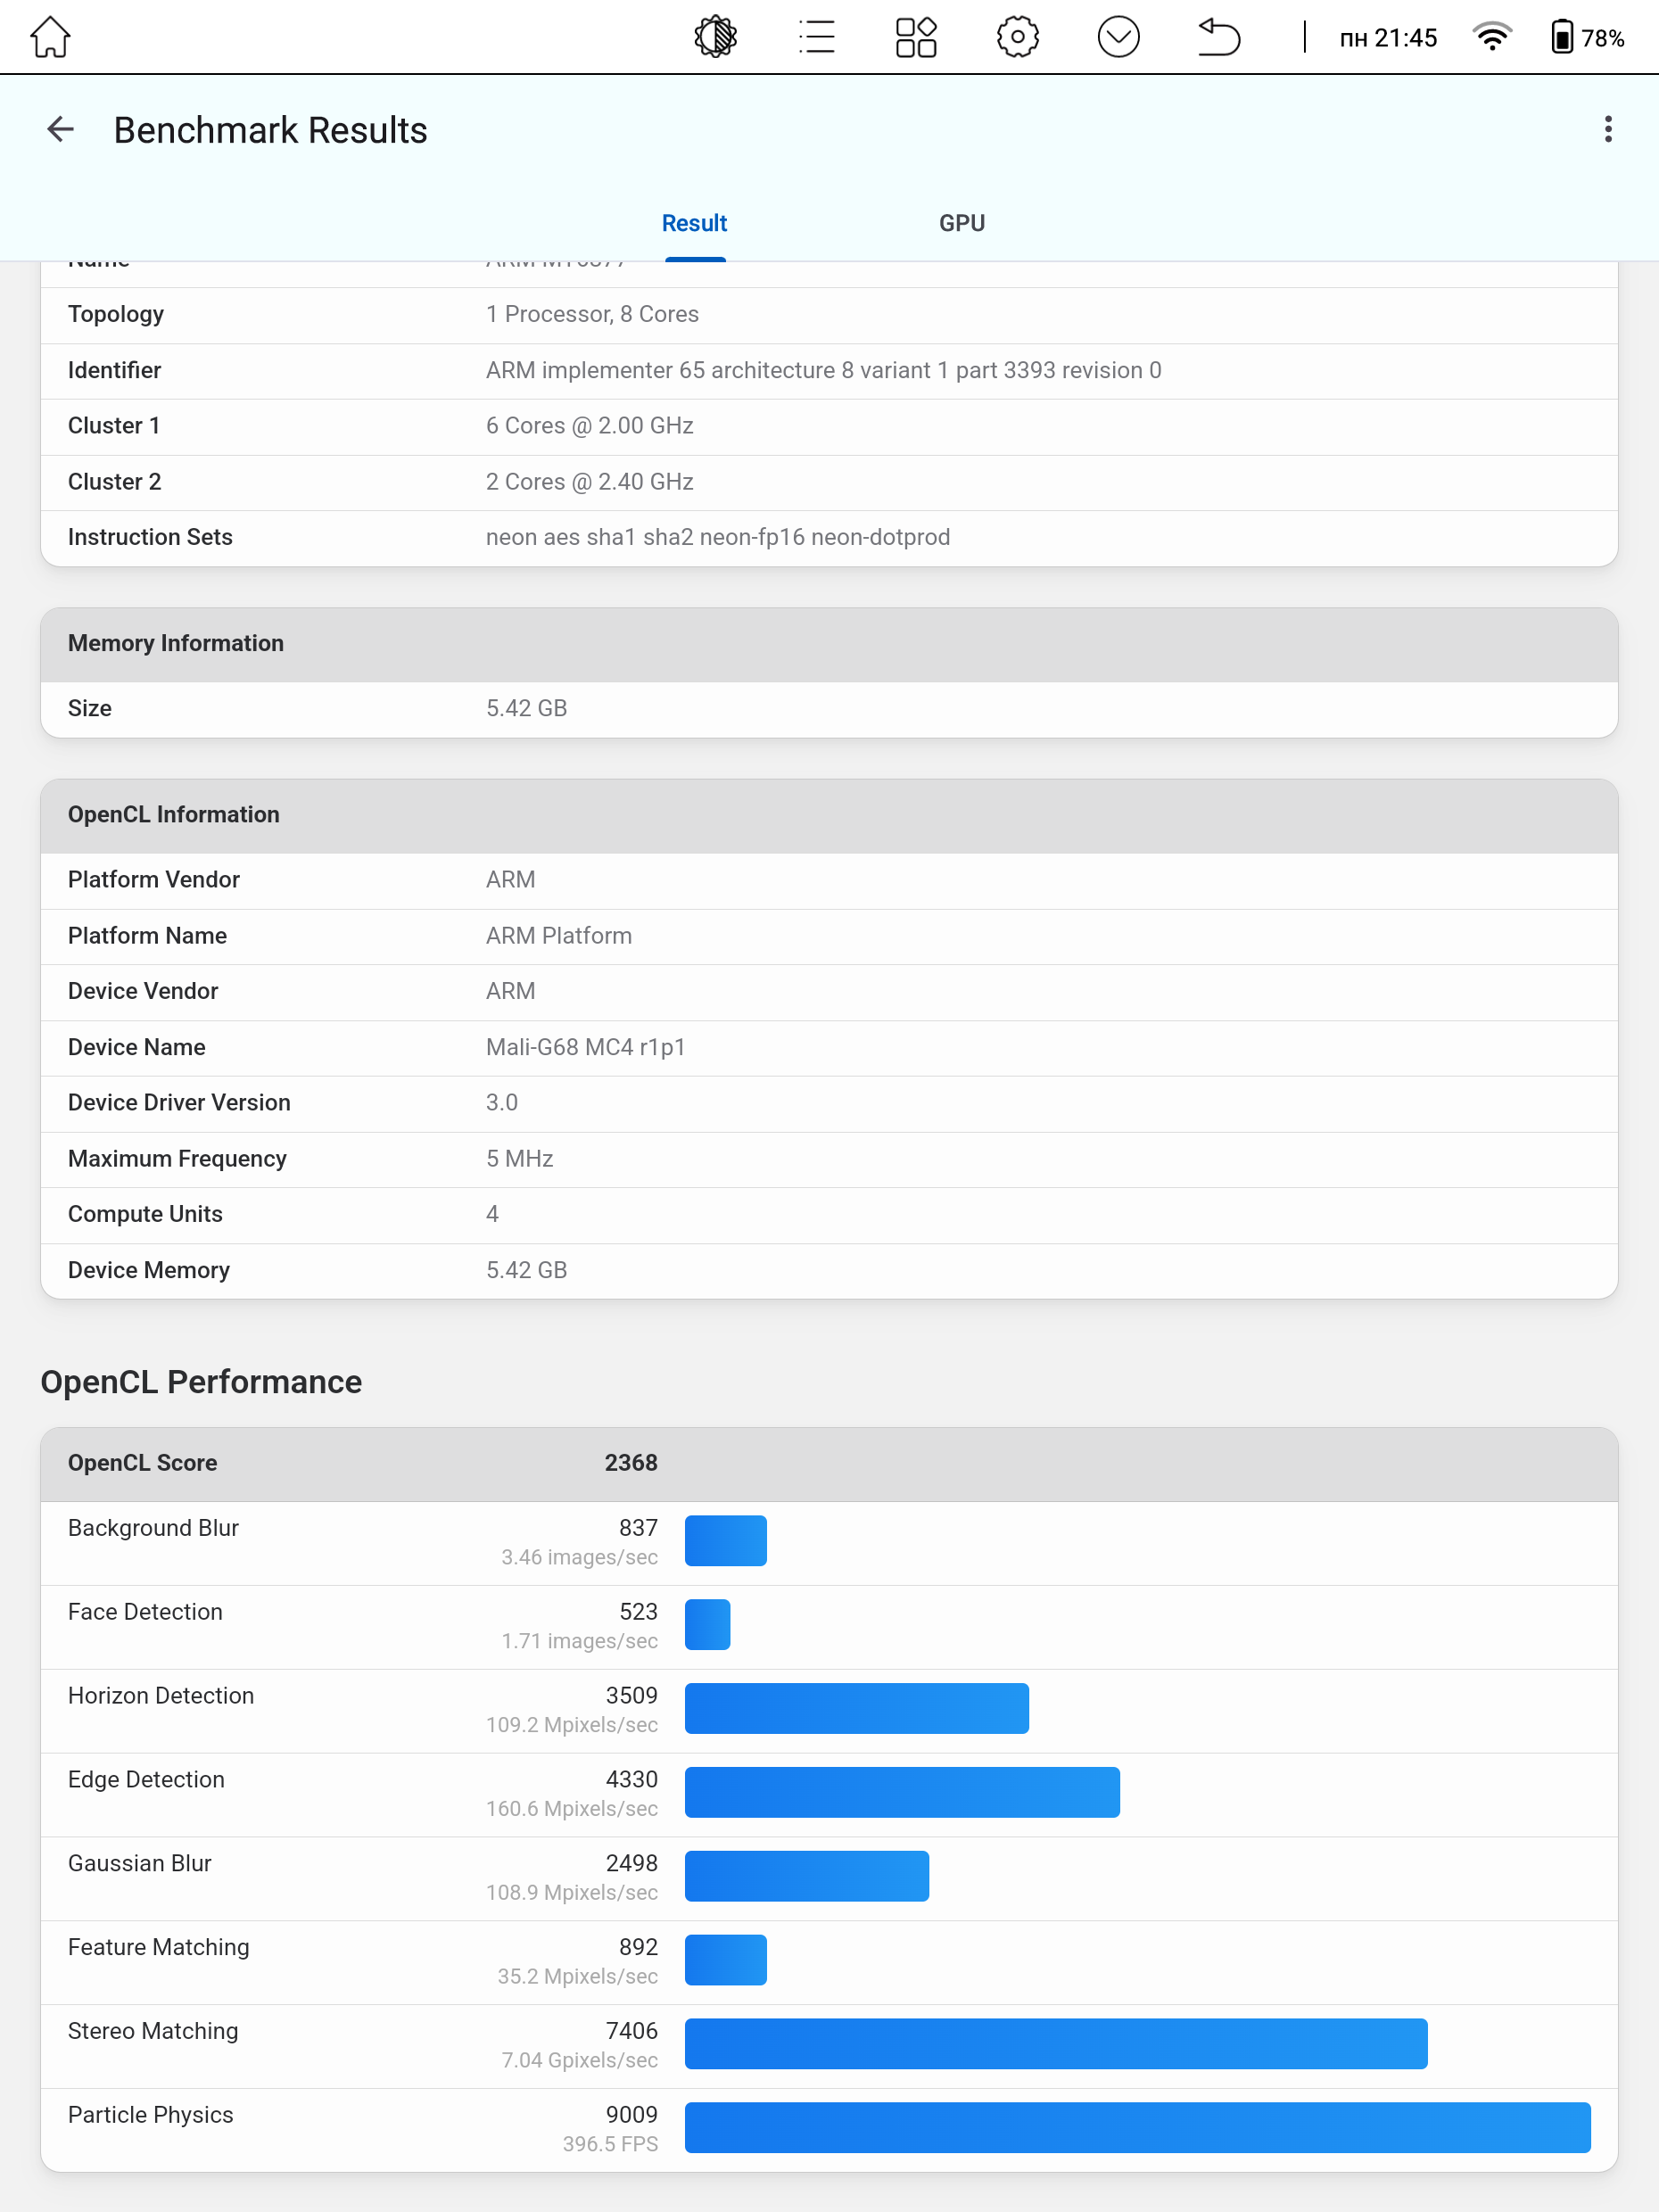The width and height of the screenshot is (1659, 2212).
Task: Click the Particle Physics score bar
Action: (x=1137, y=2127)
